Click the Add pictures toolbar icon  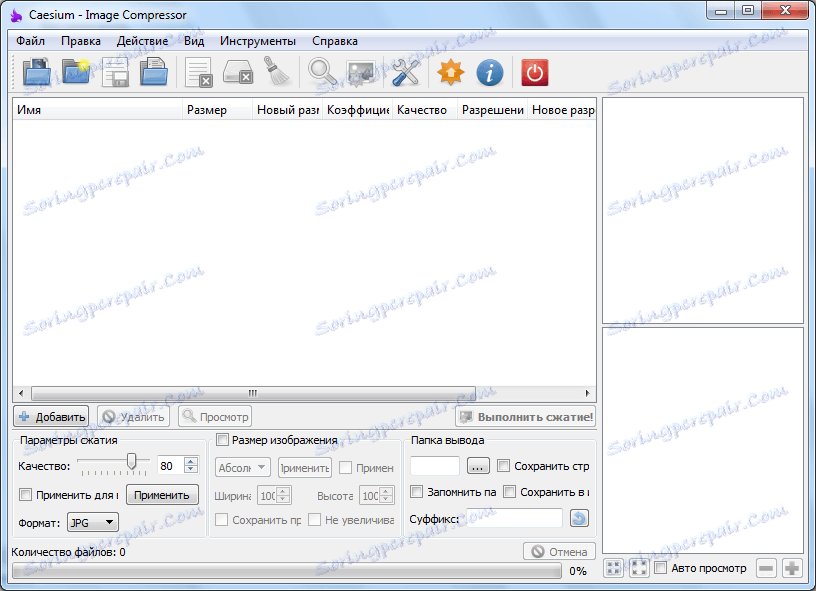pyautogui.click(x=36, y=72)
